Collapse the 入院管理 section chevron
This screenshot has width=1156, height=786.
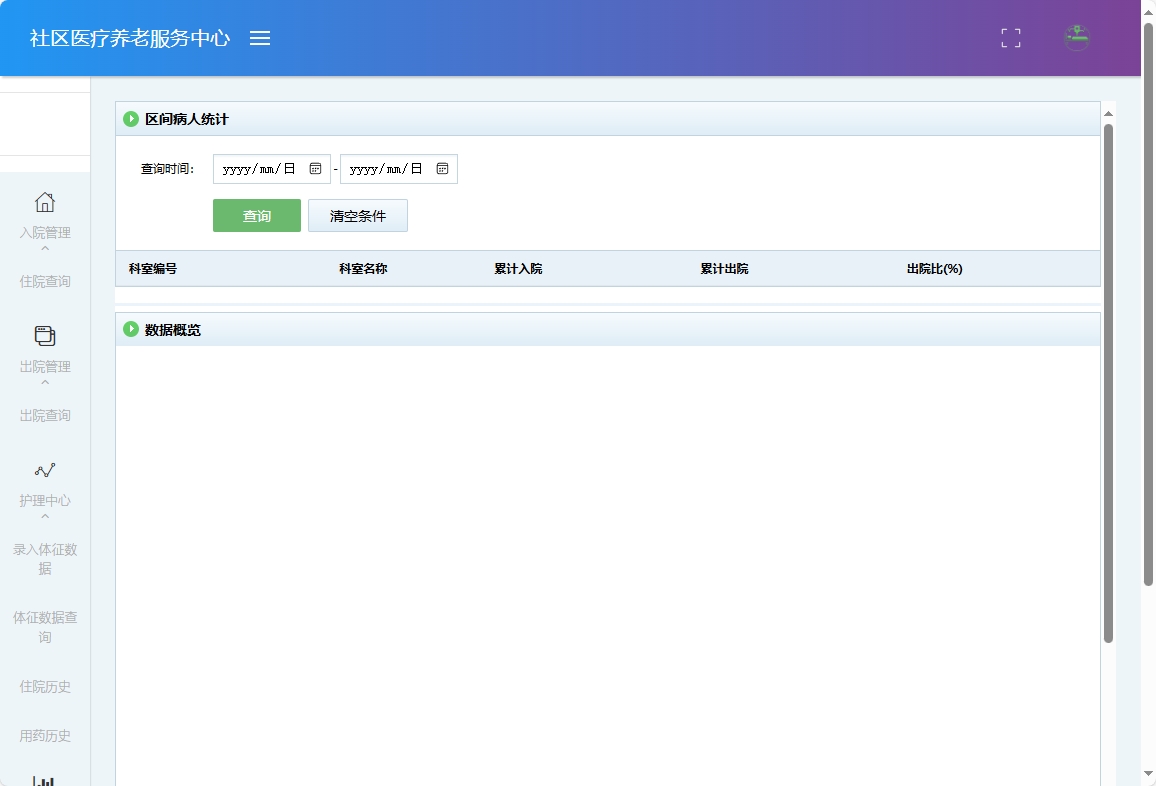pyautogui.click(x=44, y=248)
